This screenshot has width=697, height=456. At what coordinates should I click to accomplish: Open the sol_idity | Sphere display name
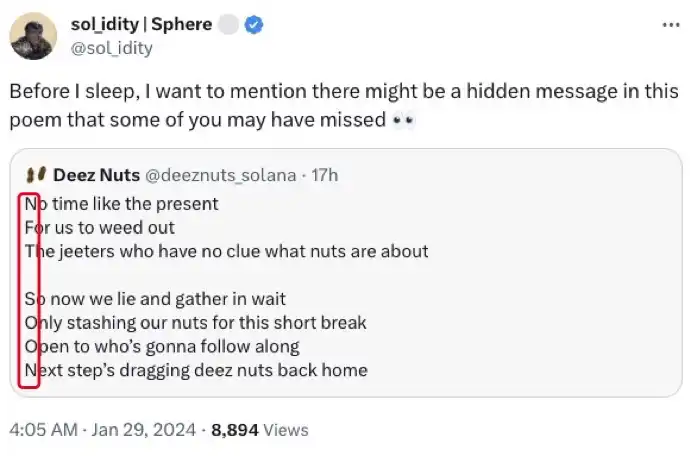click(139, 26)
